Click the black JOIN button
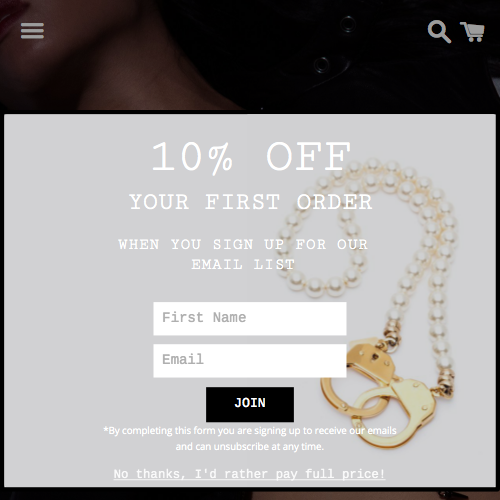The image size is (500, 500). pyautogui.click(x=250, y=404)
